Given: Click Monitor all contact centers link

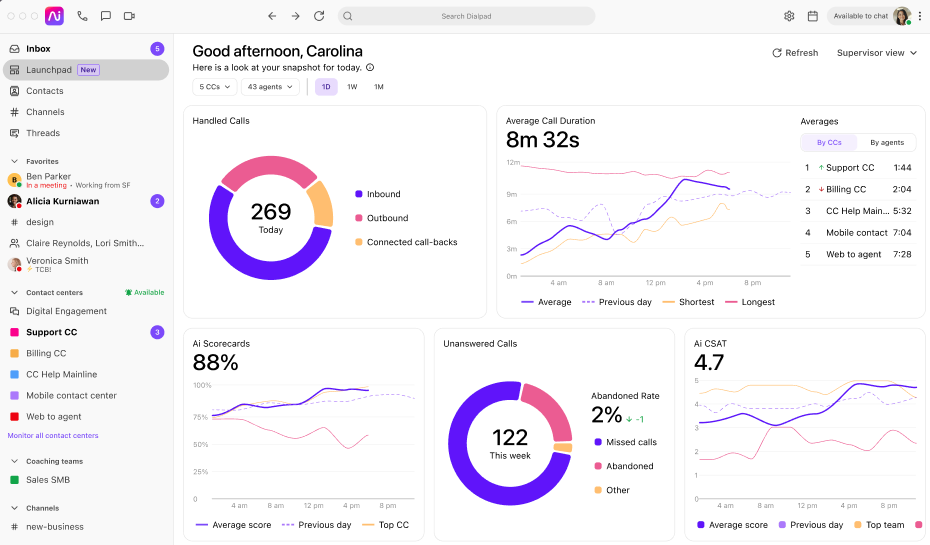Looking at the screenshot, I should click(53, 435).
